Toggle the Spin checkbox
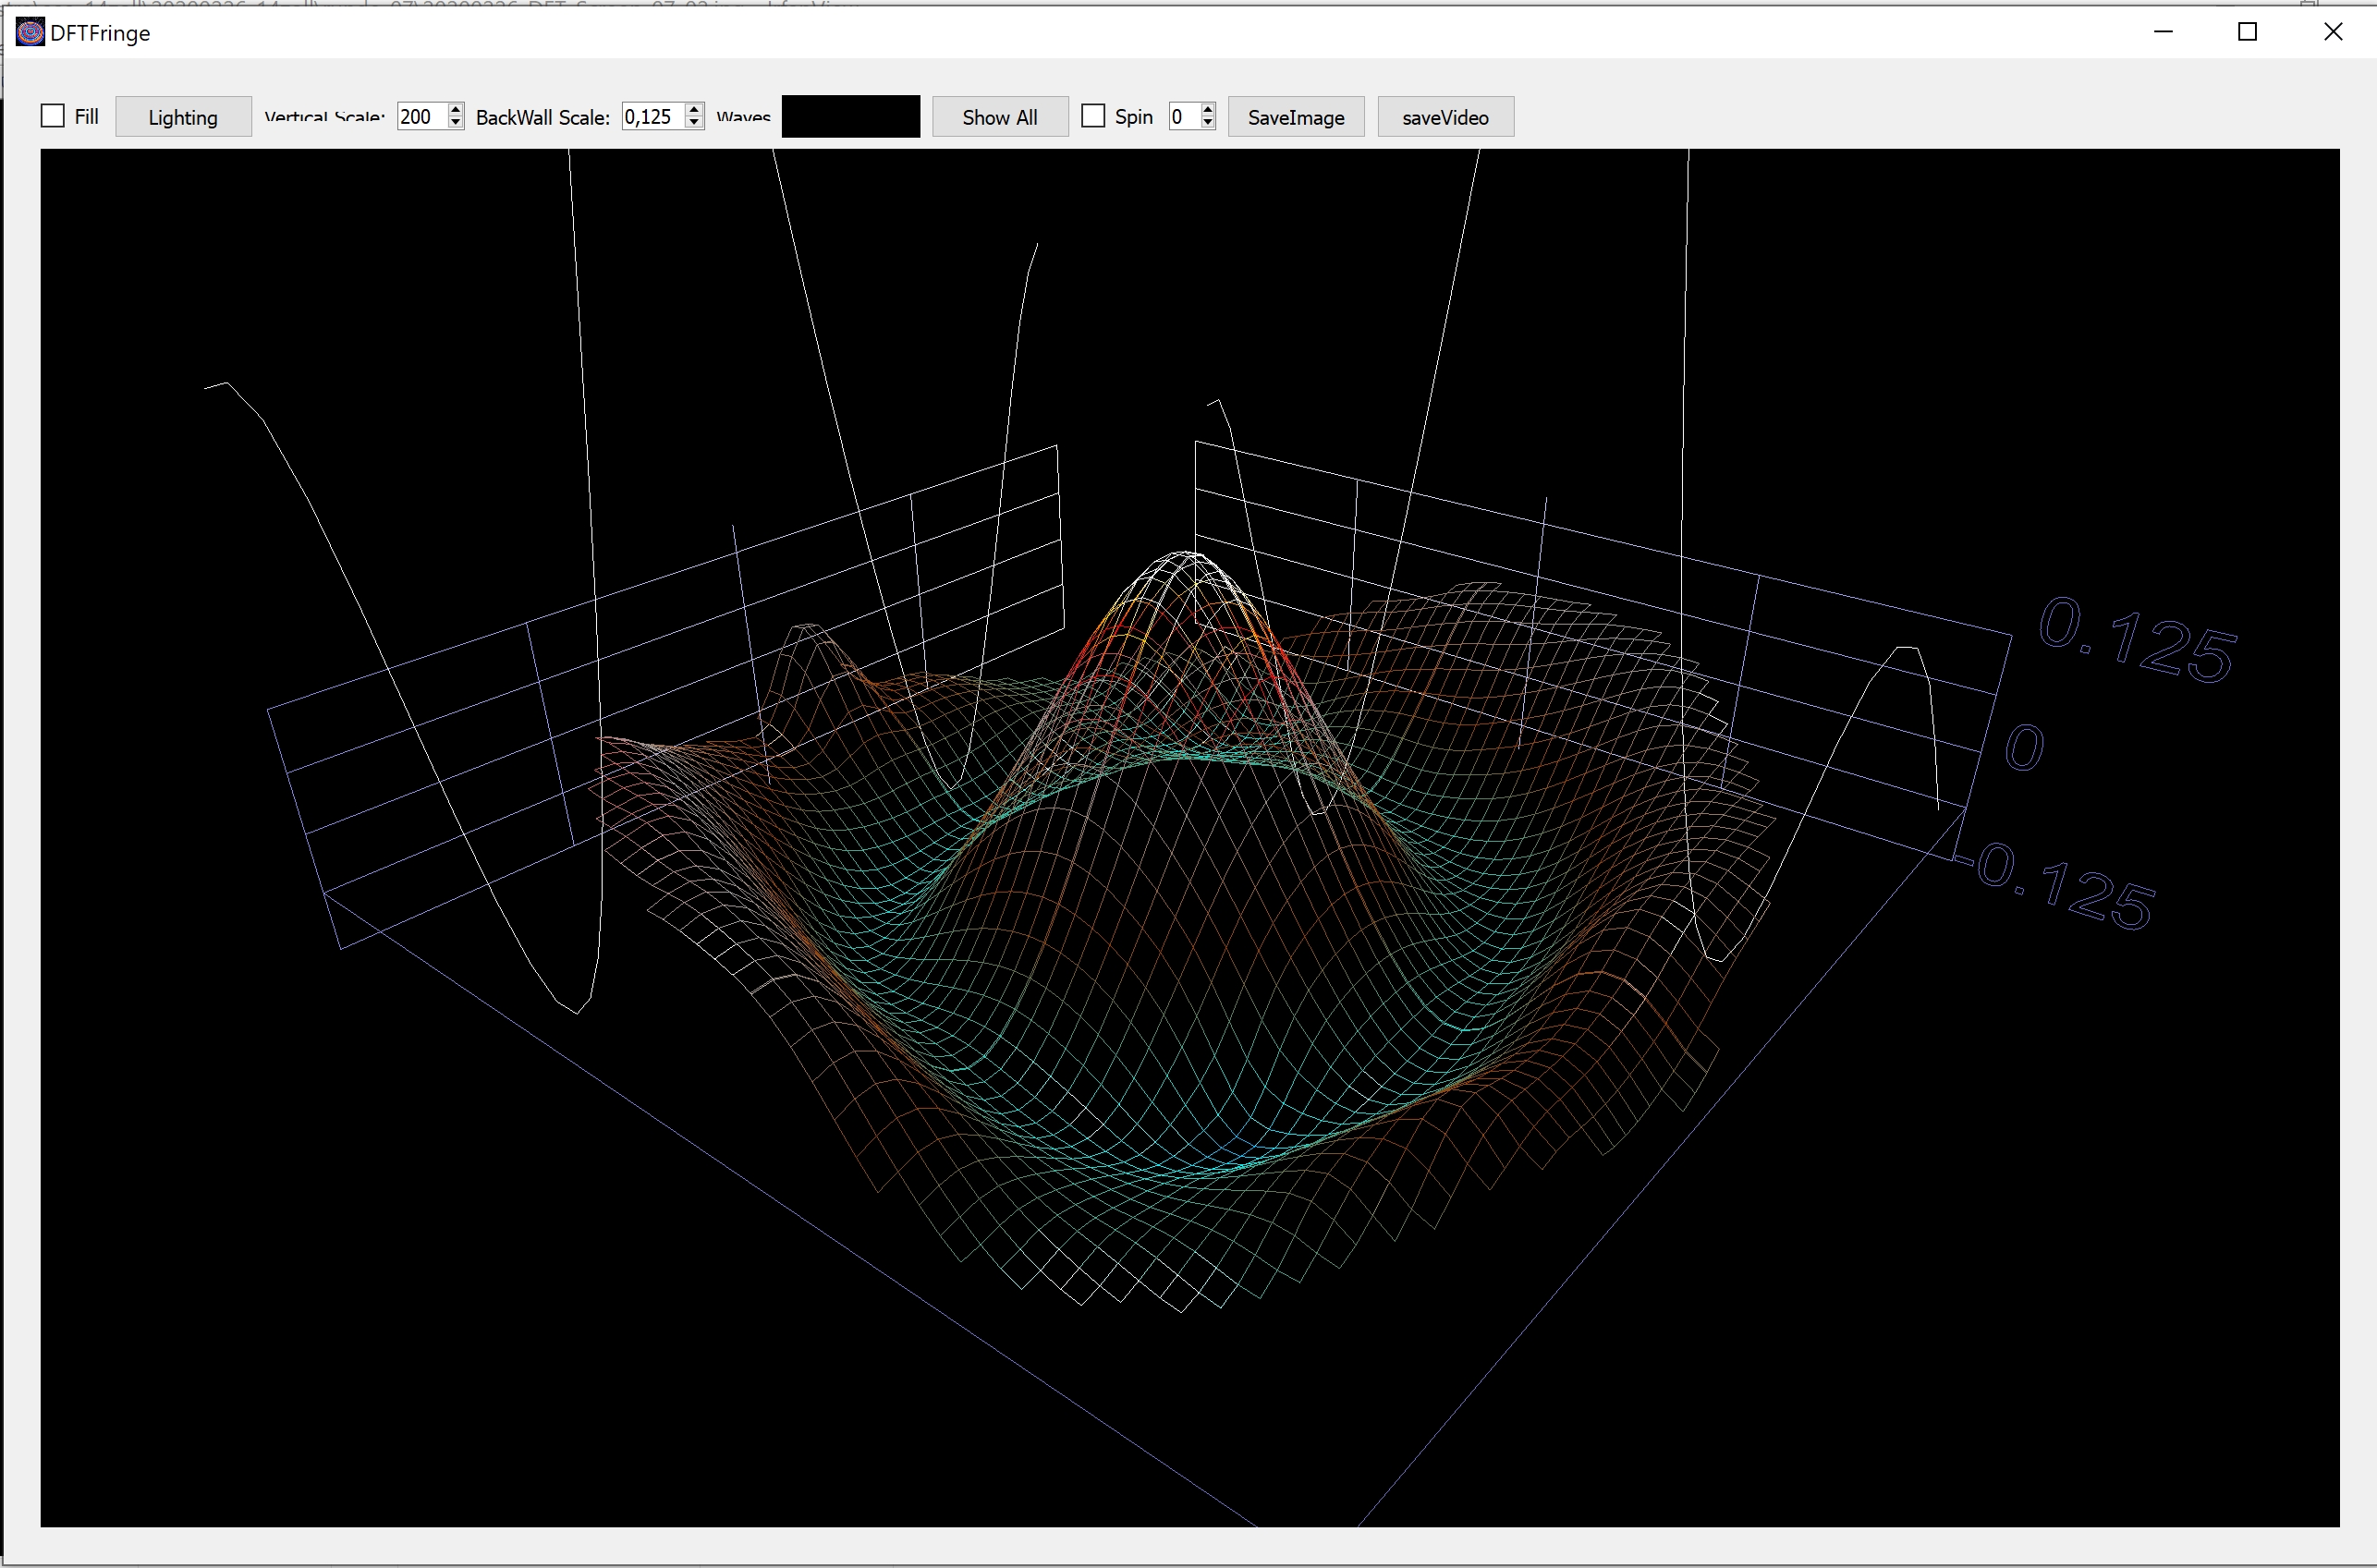The height and width of the screenshot is (1568, 2377). pos(1094,116)
